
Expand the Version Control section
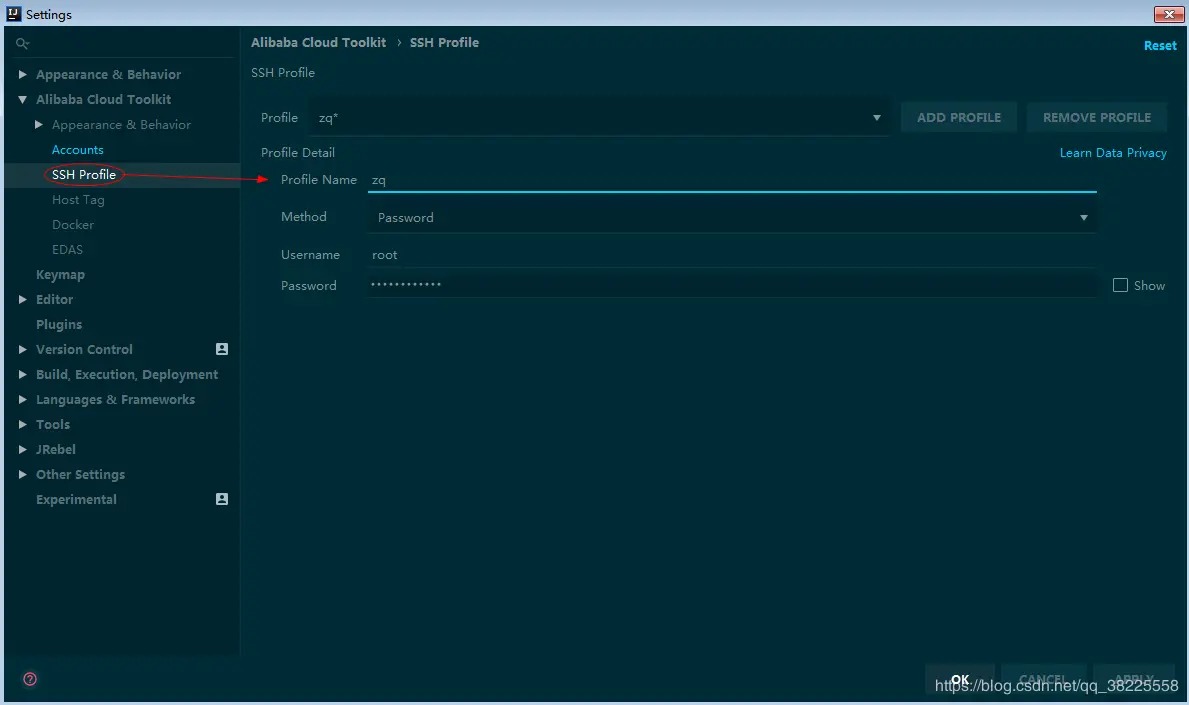click(23, 349)
